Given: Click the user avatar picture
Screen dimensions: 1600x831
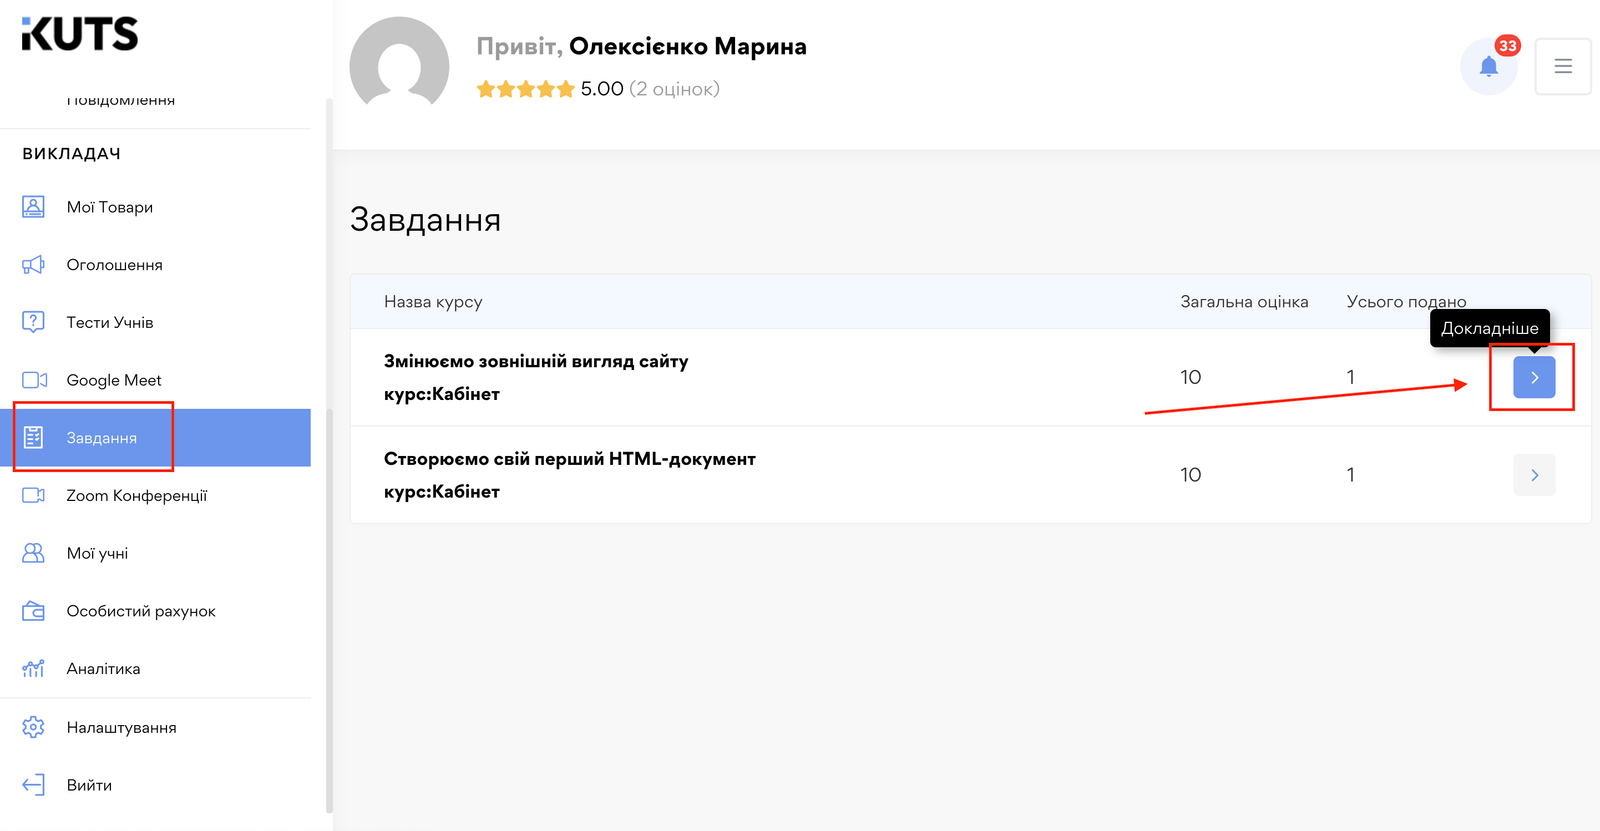Looking at the screenshot, I should click(399, 63).
